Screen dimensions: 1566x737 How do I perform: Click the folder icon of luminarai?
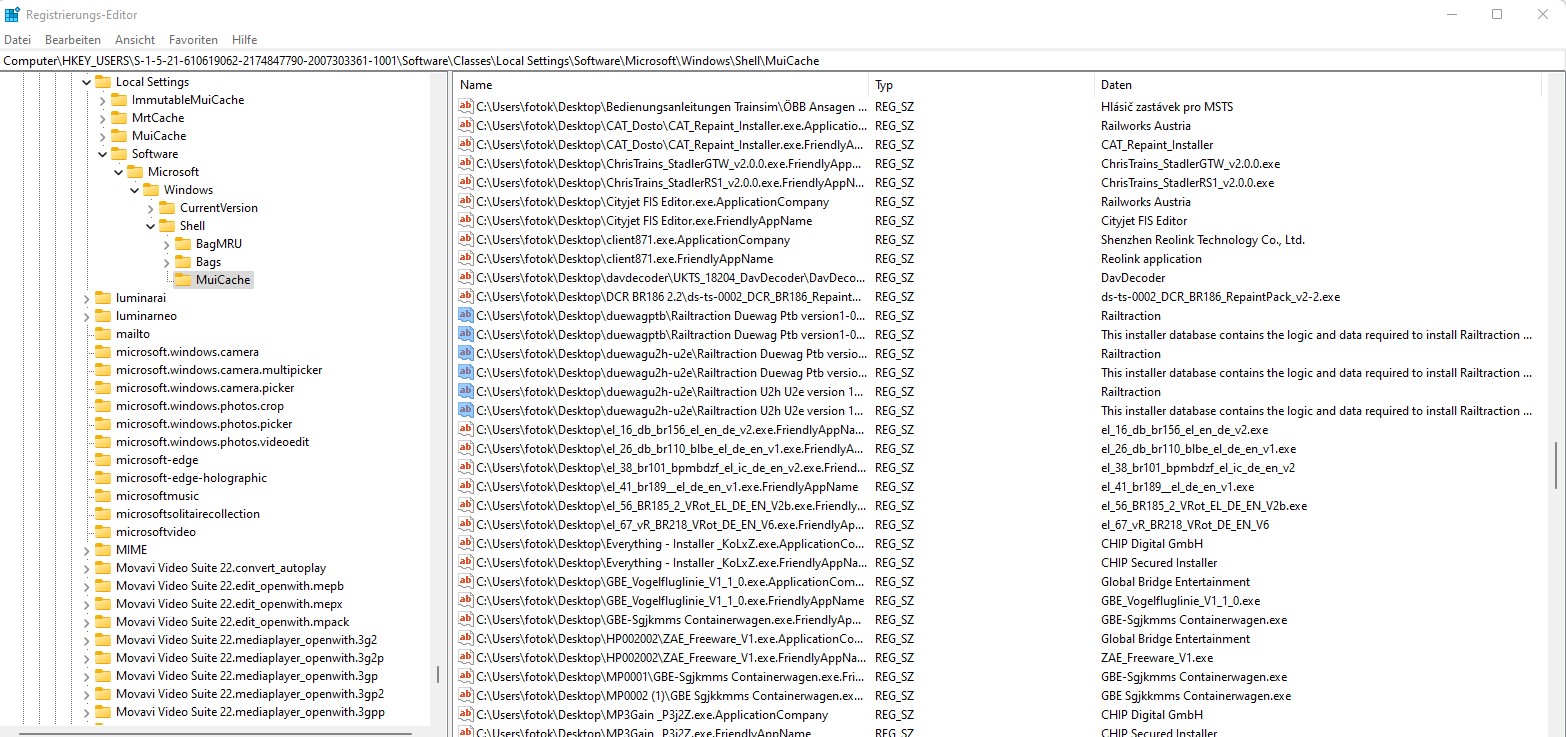[x=103, y=298]
